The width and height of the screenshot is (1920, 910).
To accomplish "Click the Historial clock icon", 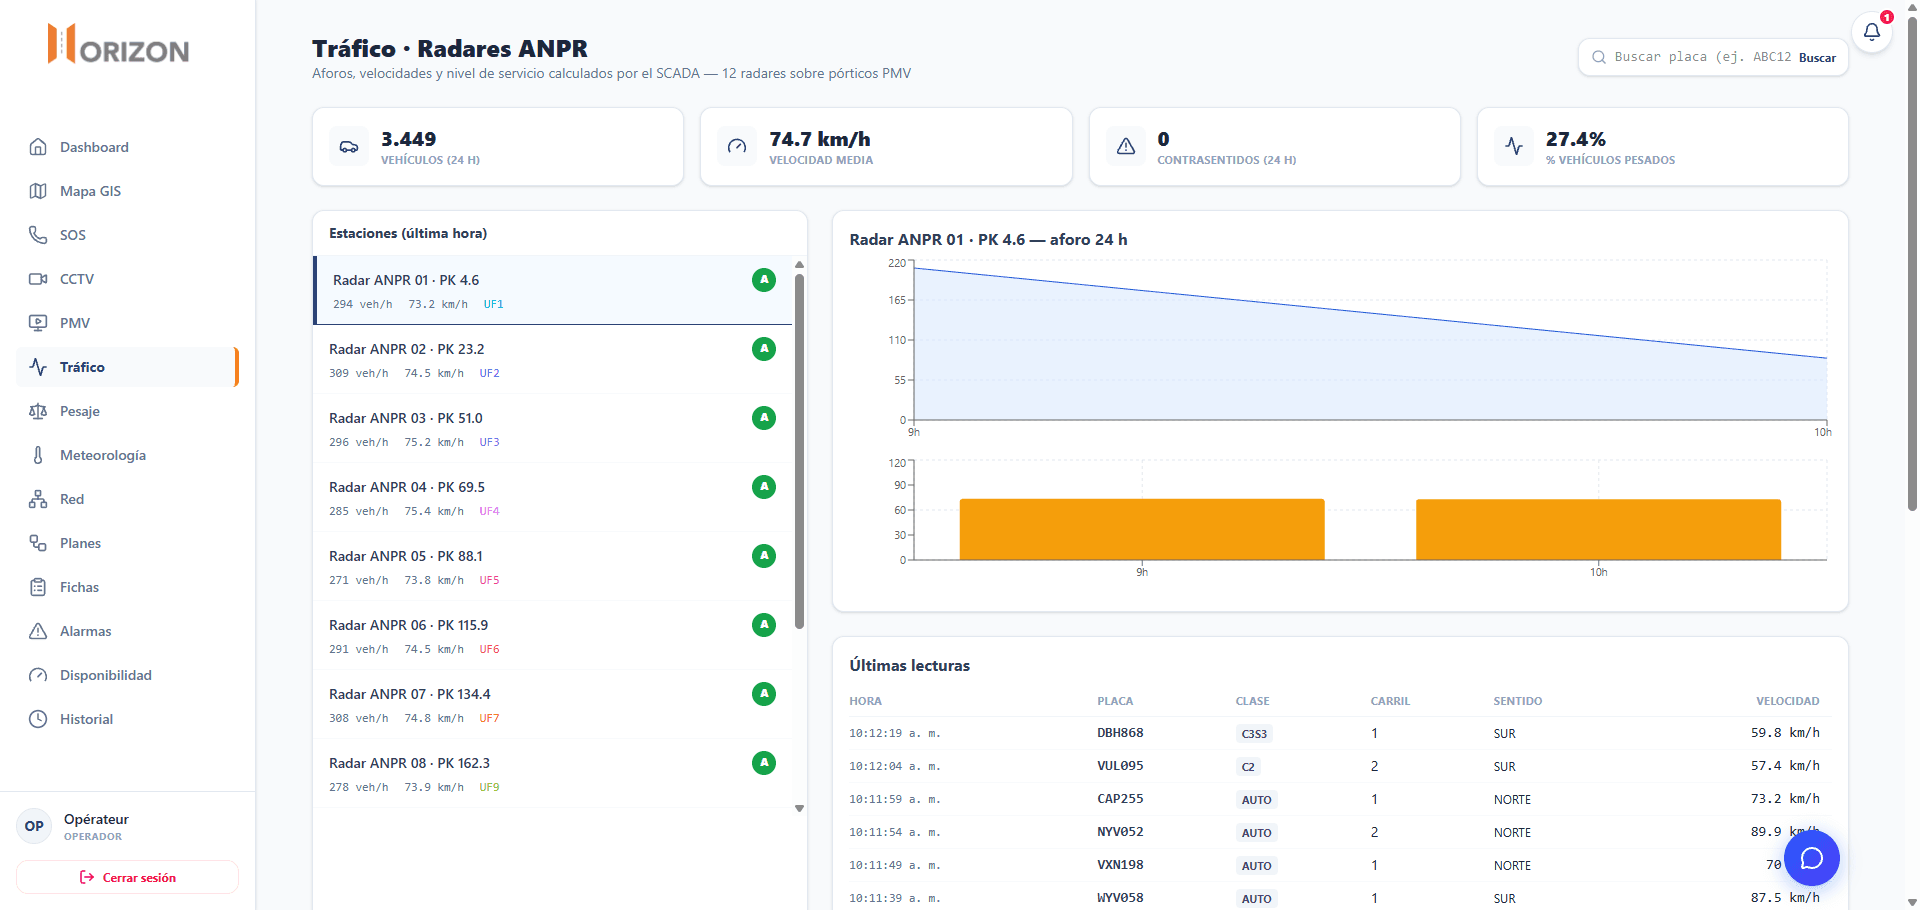I will pos(38,719).
